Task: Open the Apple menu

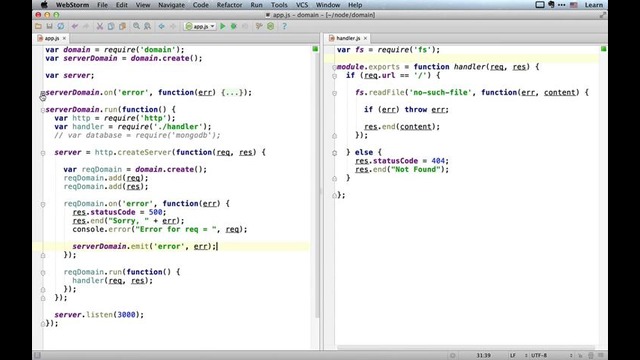Action: tap(44, 5)
